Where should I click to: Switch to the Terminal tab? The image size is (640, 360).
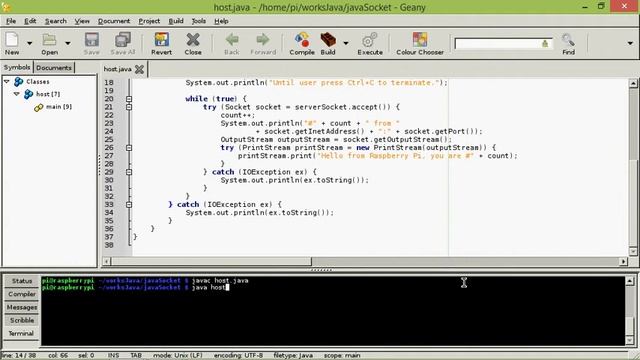click(22, 333)
